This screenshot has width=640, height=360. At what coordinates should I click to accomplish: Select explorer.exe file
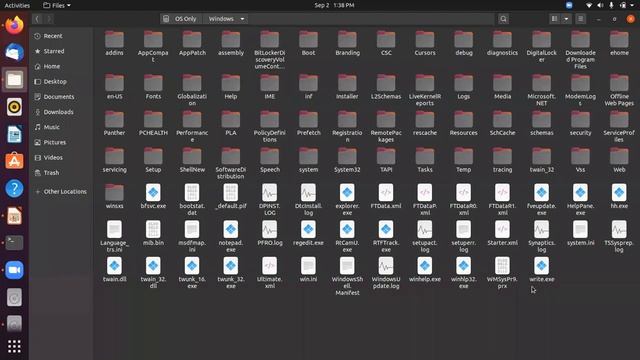coord(347,200)
